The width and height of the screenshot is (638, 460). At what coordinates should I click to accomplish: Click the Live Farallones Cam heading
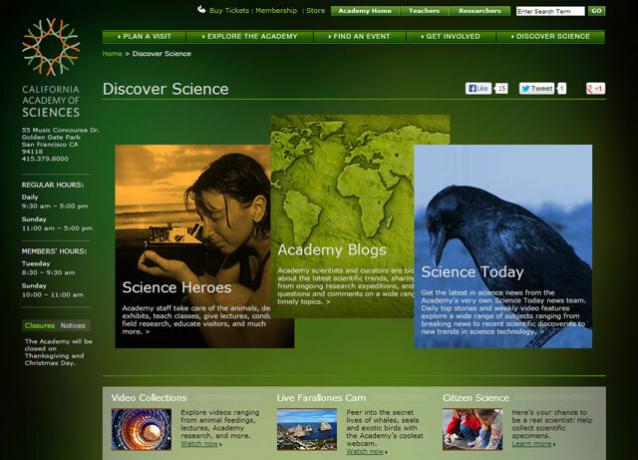(x=321, y=397)
